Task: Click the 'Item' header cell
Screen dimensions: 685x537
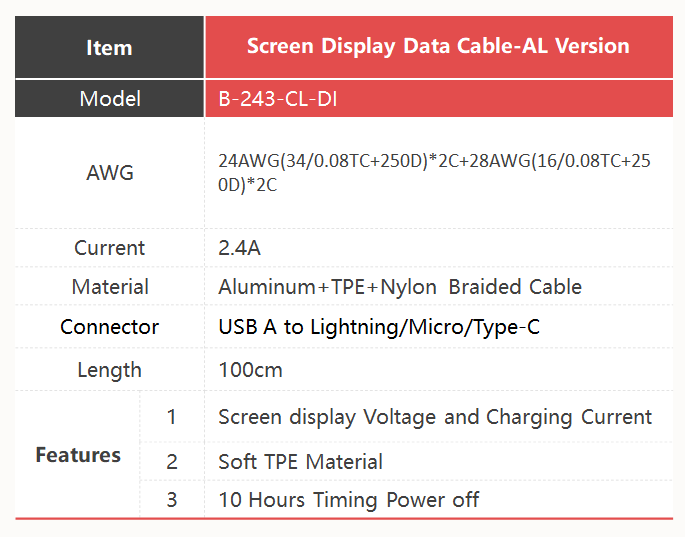Action: click(x=109, y=47)
